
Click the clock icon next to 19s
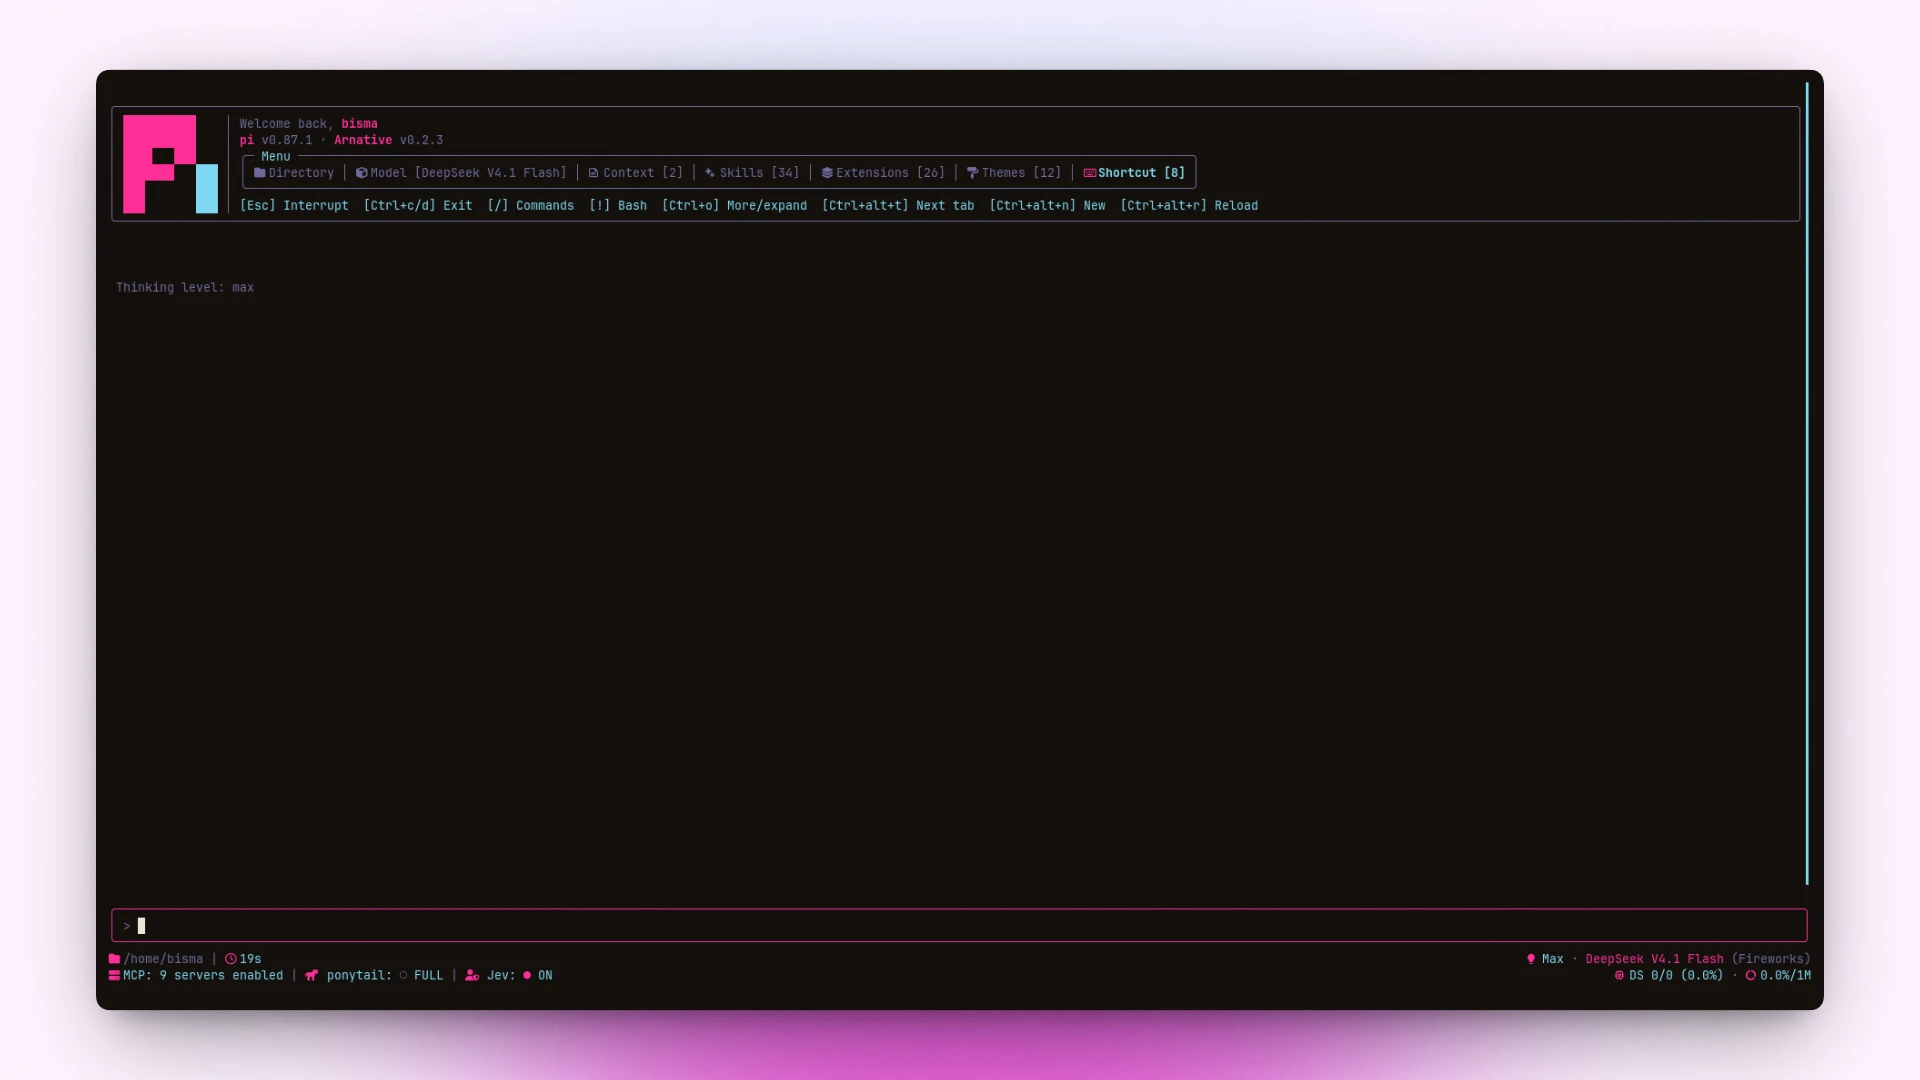(231, 958)
